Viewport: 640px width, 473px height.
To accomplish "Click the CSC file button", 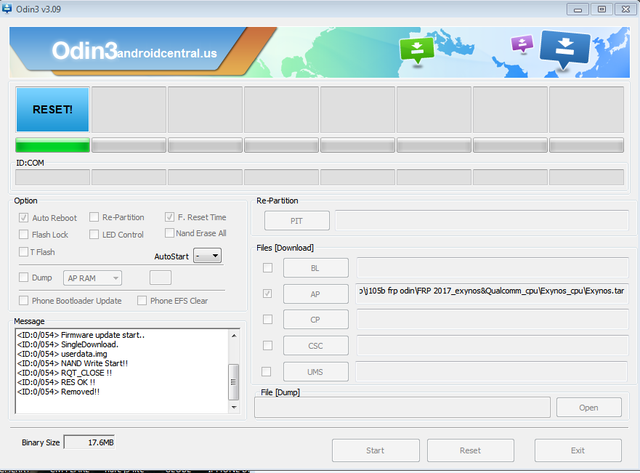I will pyautogui.click(x=316, y=346).
